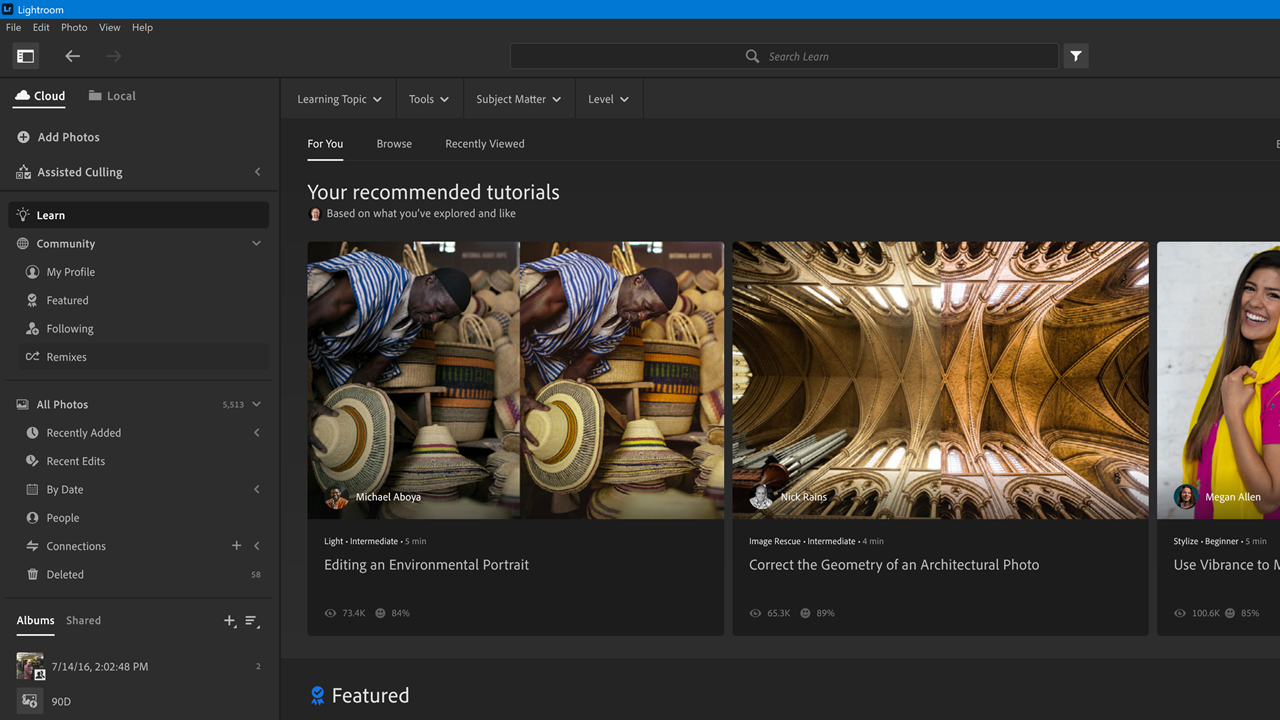The height and width of the screenshot is (720, 1280).
Task: Click the Featured ribbon icon in sidebar
Action: pos(32,300)
